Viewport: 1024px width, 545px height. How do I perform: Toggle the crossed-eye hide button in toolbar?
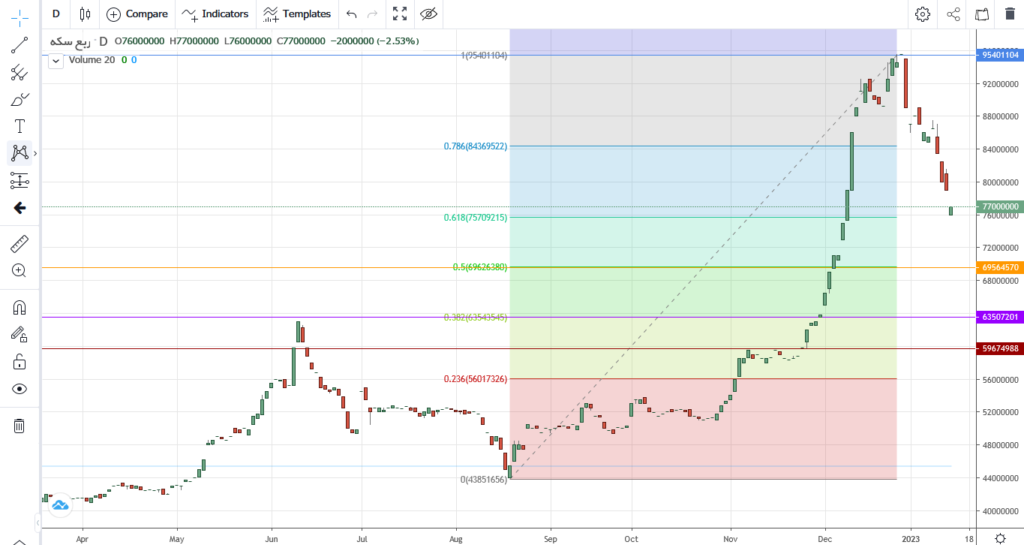pyautogui.click(x=428, y=14)
